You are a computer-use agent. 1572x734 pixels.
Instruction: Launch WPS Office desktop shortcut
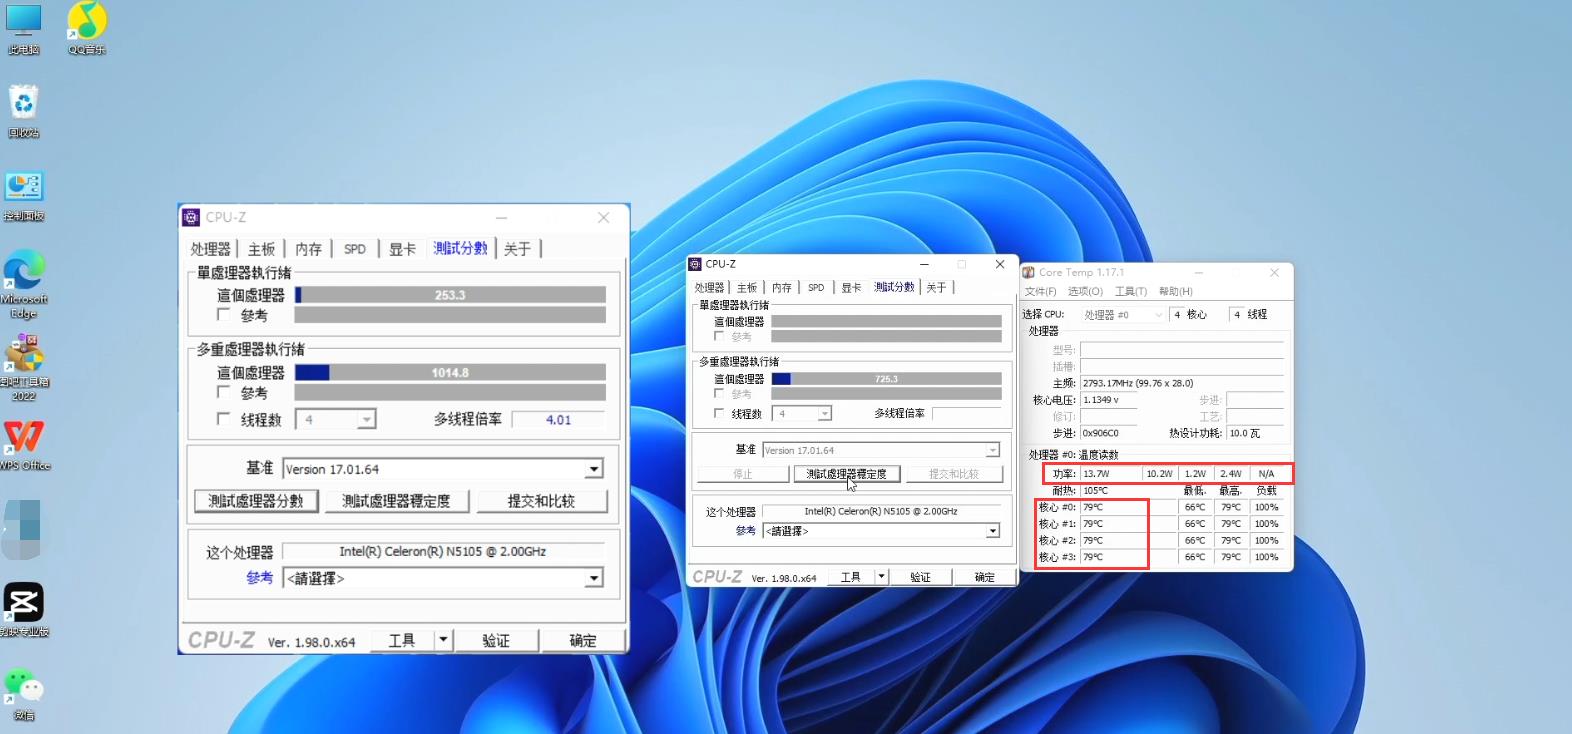coord(24,445)
